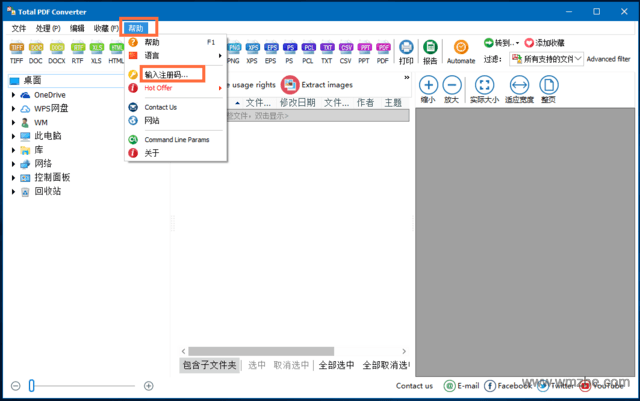The width and height of the screenshot is (640, 401).
Task: Expand the 库 libraries node
Action: click(13, 150)
